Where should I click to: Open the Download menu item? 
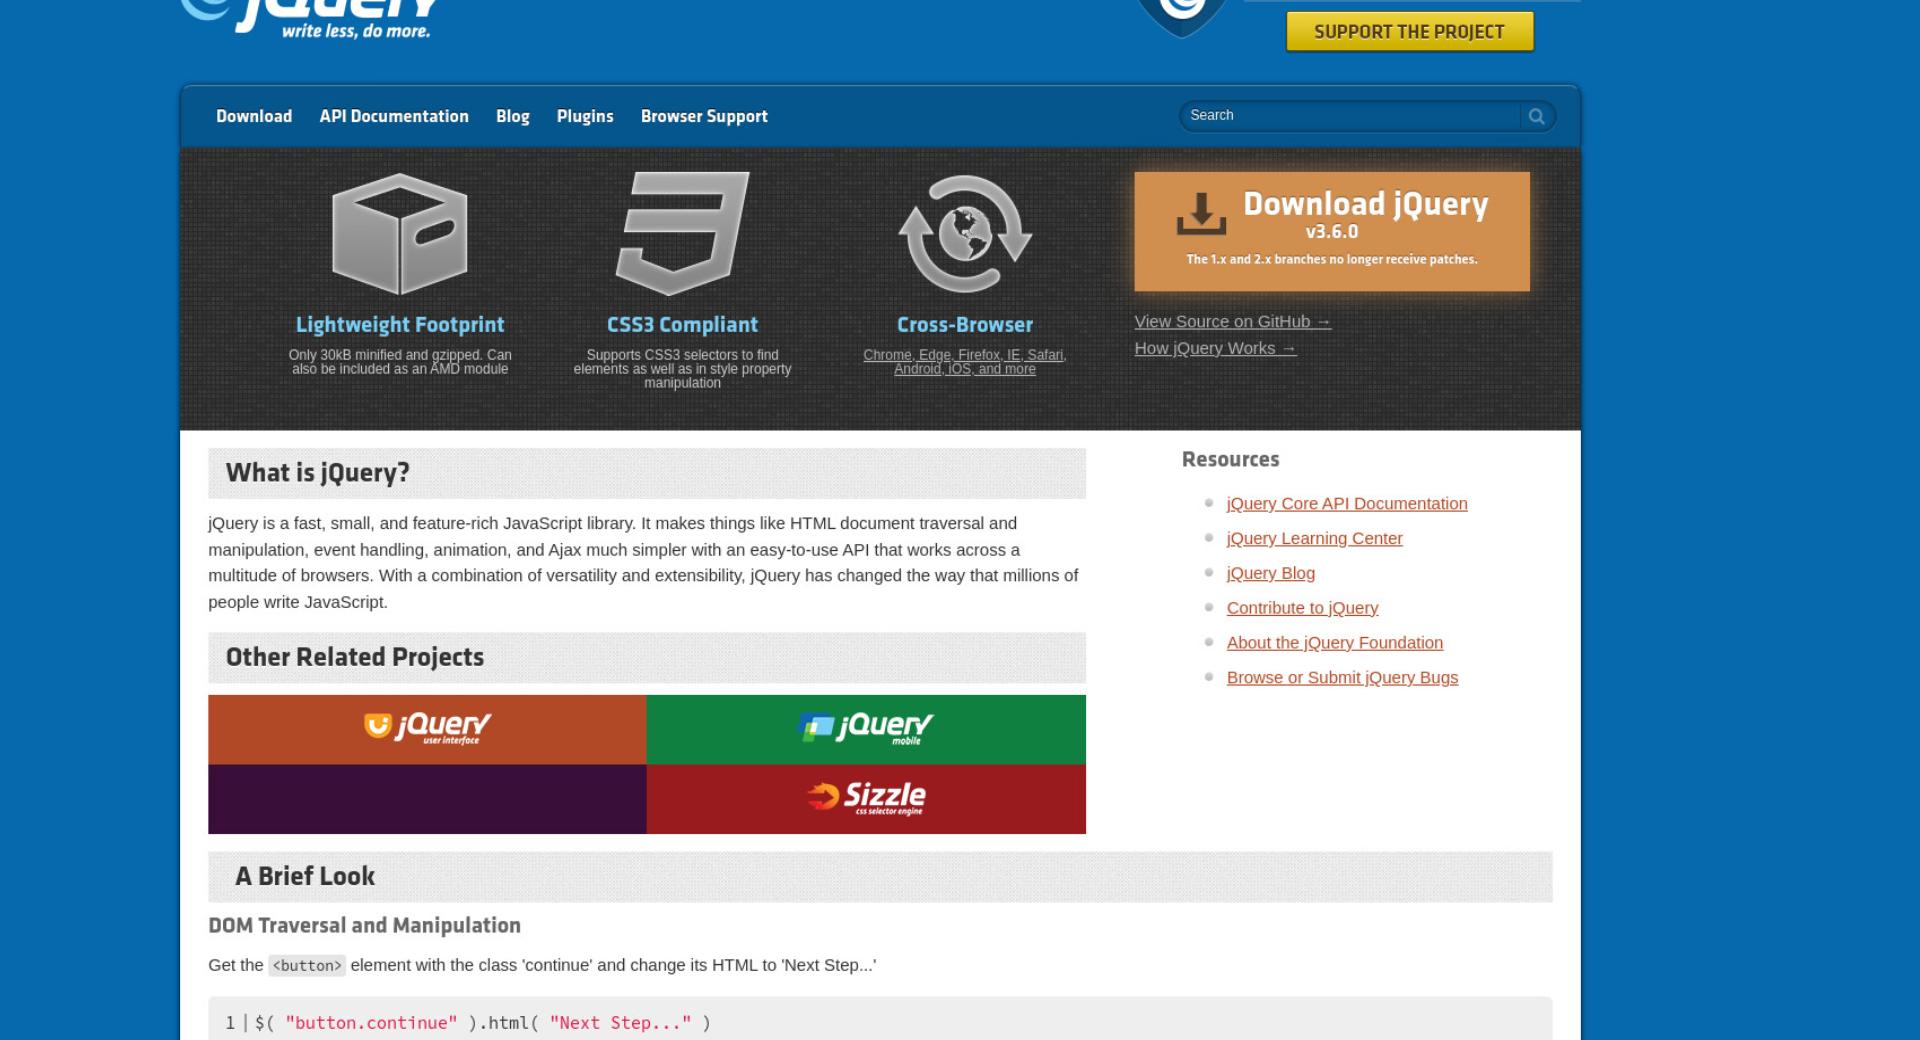[254, 116]
